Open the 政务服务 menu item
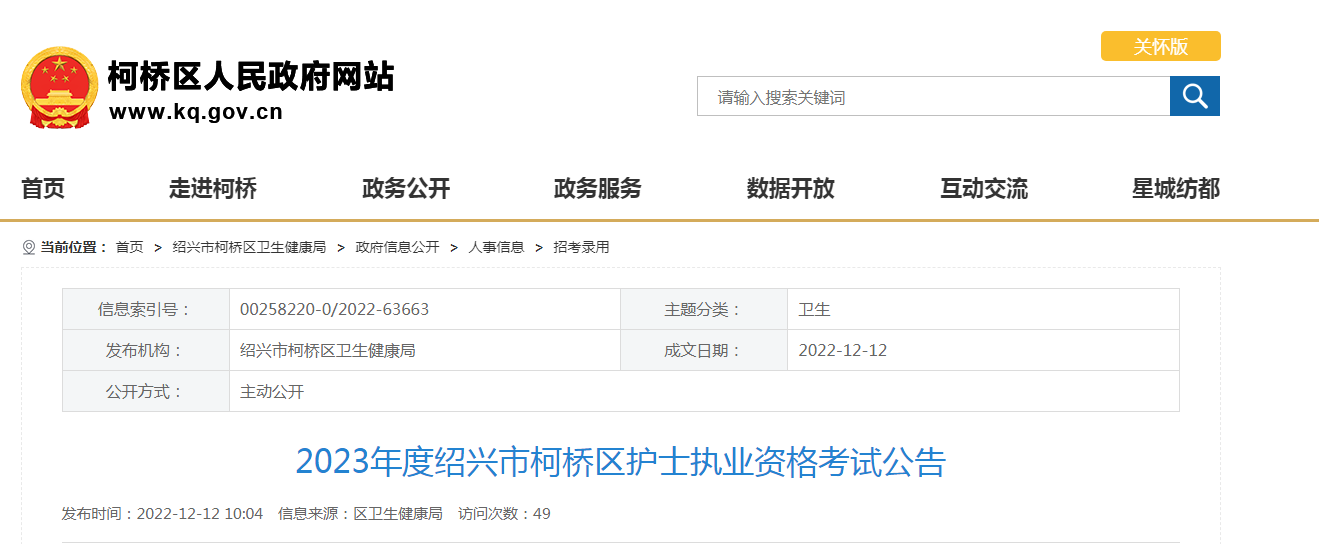The image size is (1319, 544). (x=598, y=188)
